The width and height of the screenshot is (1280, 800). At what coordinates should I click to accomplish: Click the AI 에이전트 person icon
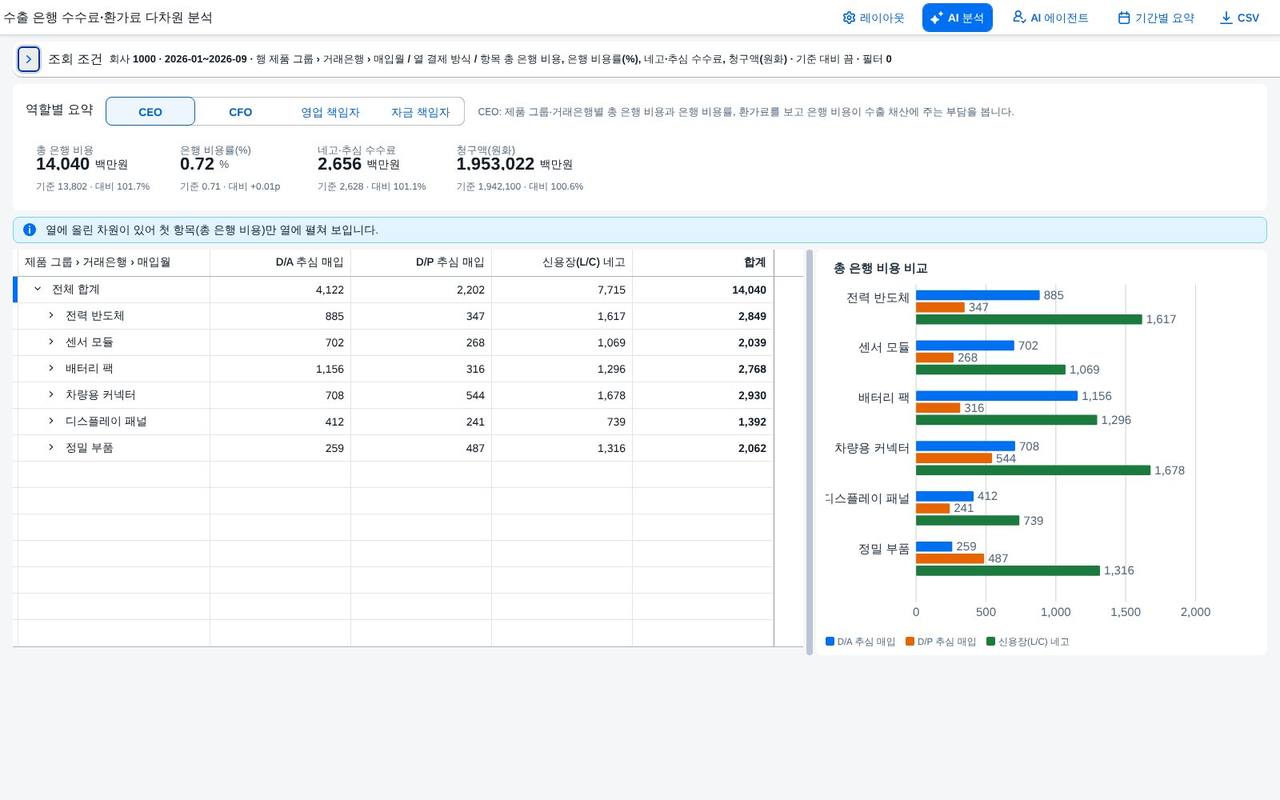click(x=1019, y=17)
